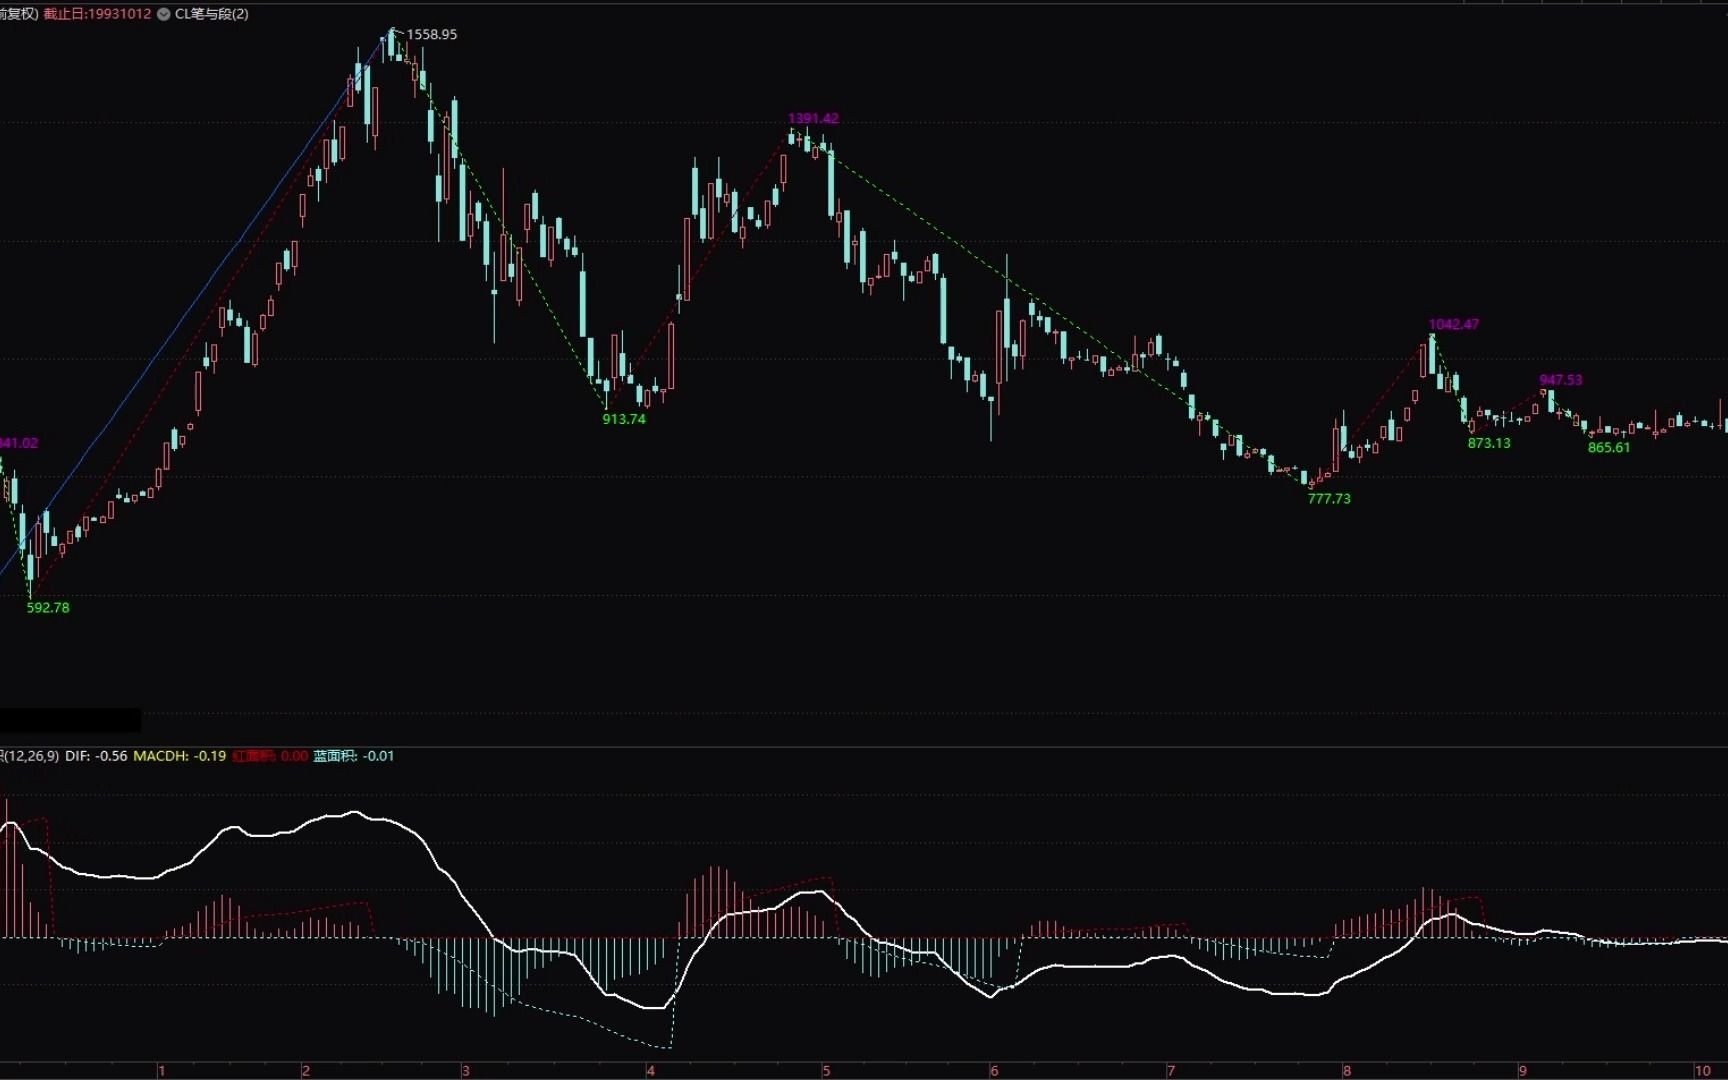Click the 截止日:19931012 date label
Screen dimensions: 1728x1080
98,14
